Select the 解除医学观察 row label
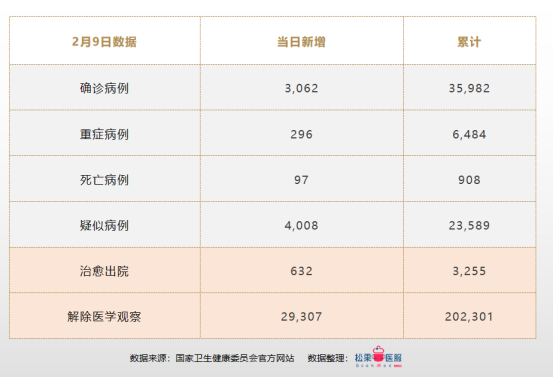Screen dimensions: 554x377 (104, 317)
